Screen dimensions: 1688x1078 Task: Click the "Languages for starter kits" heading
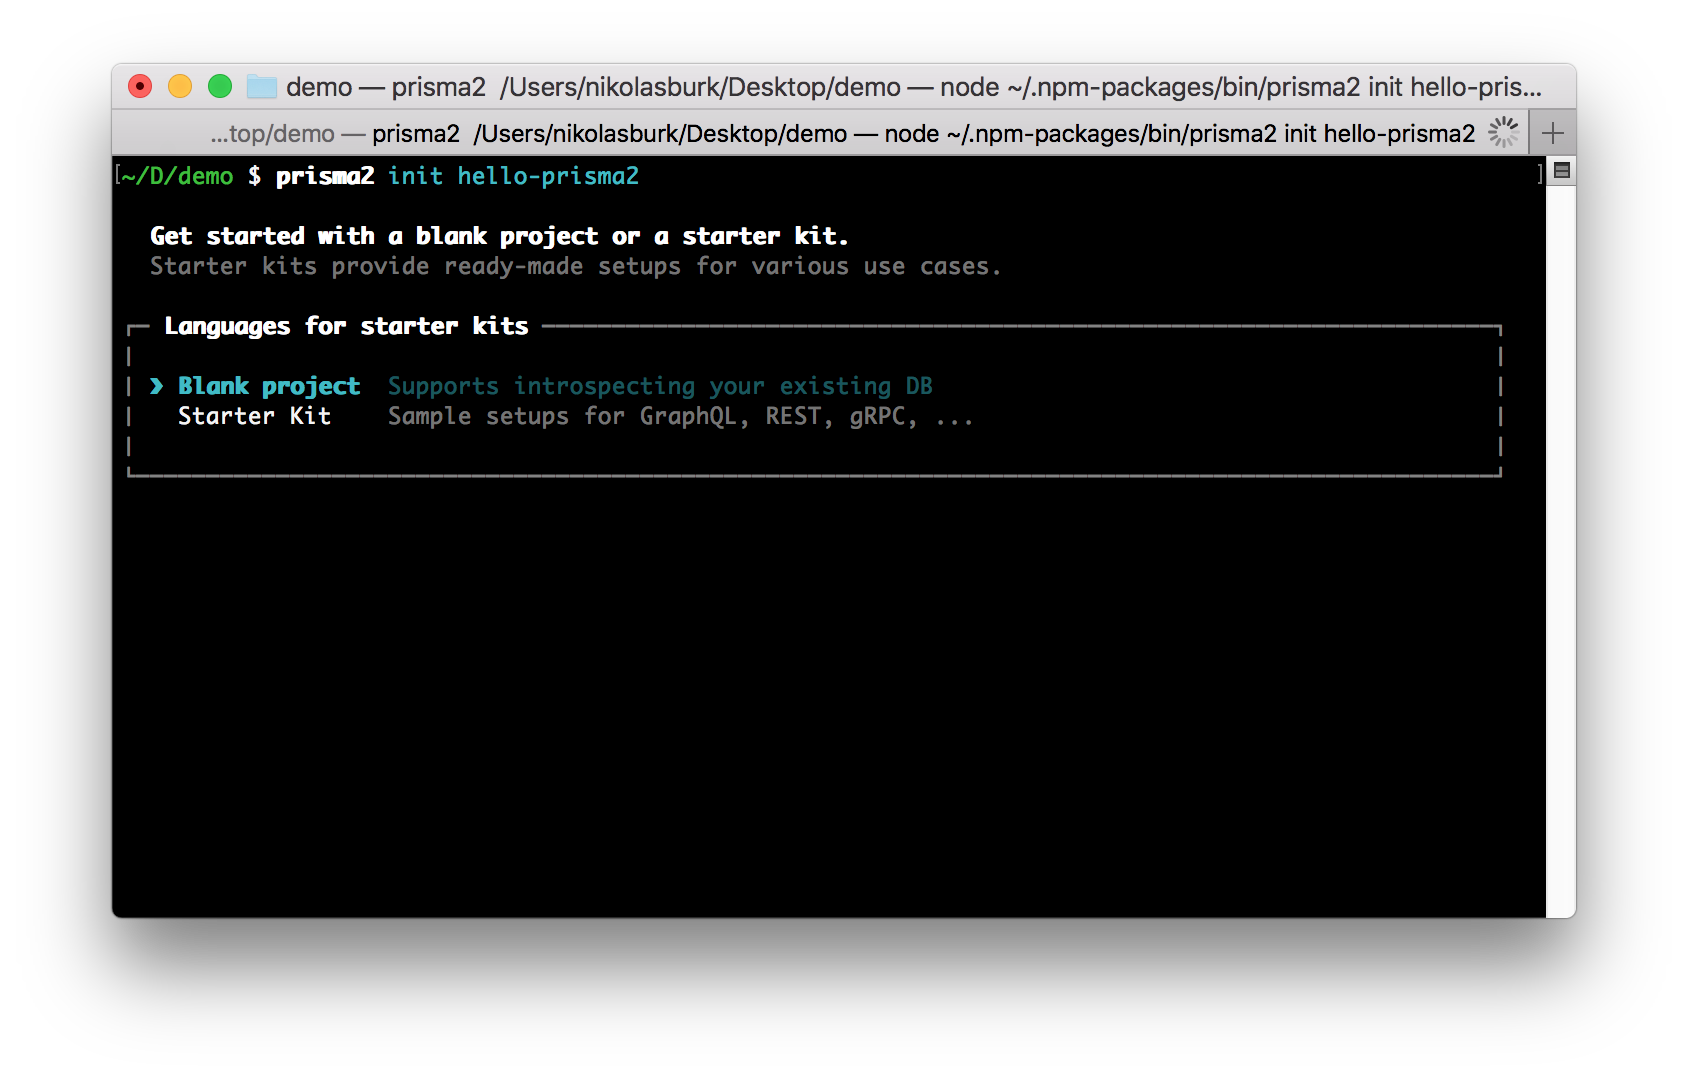coord(346,326)
